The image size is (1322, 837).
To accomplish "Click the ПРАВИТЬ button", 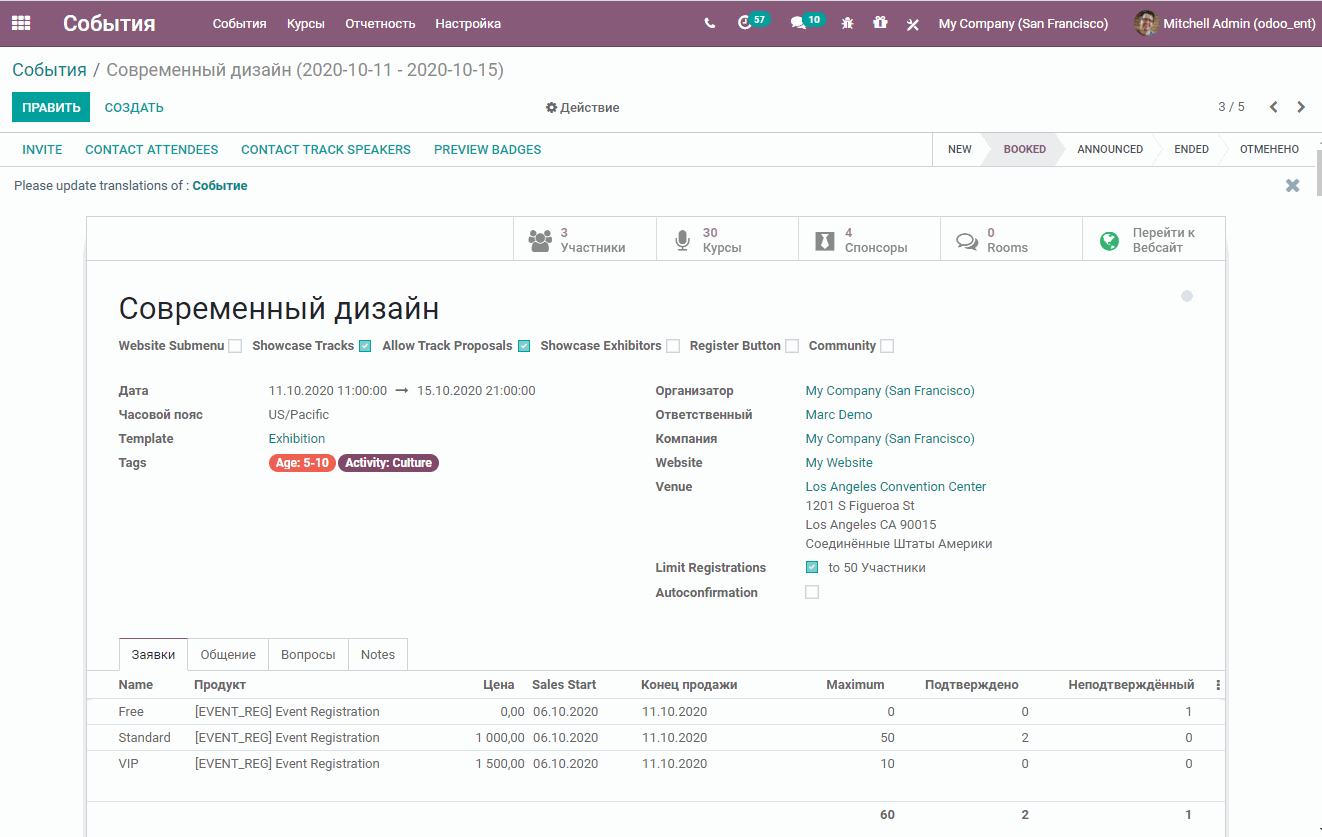I will click(x=51, y=106).
